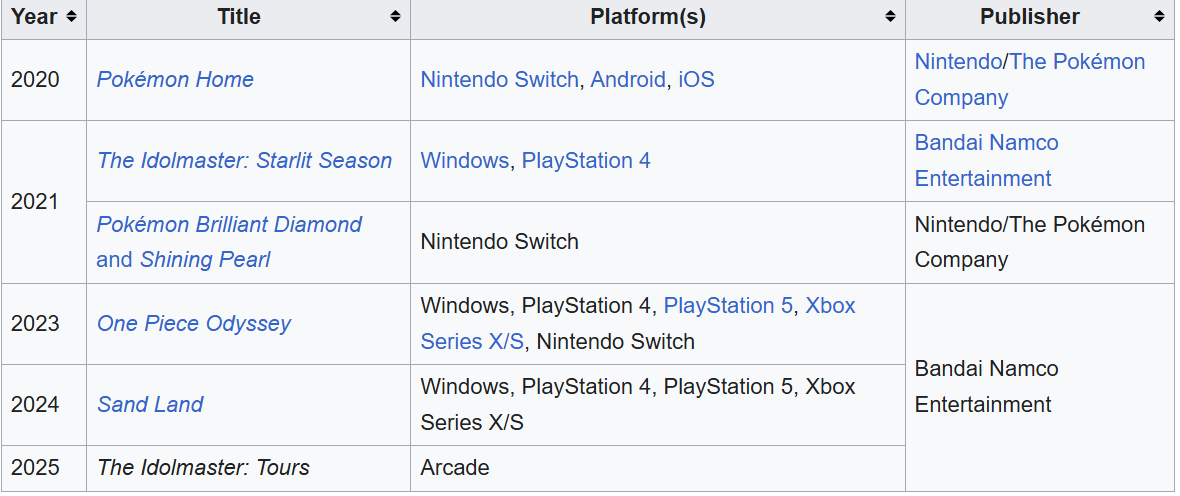Visit the Bandai Namco Entertainment link
This screenshot has width=1180, height=496.
pyautogui.click(x=987, y=160)
